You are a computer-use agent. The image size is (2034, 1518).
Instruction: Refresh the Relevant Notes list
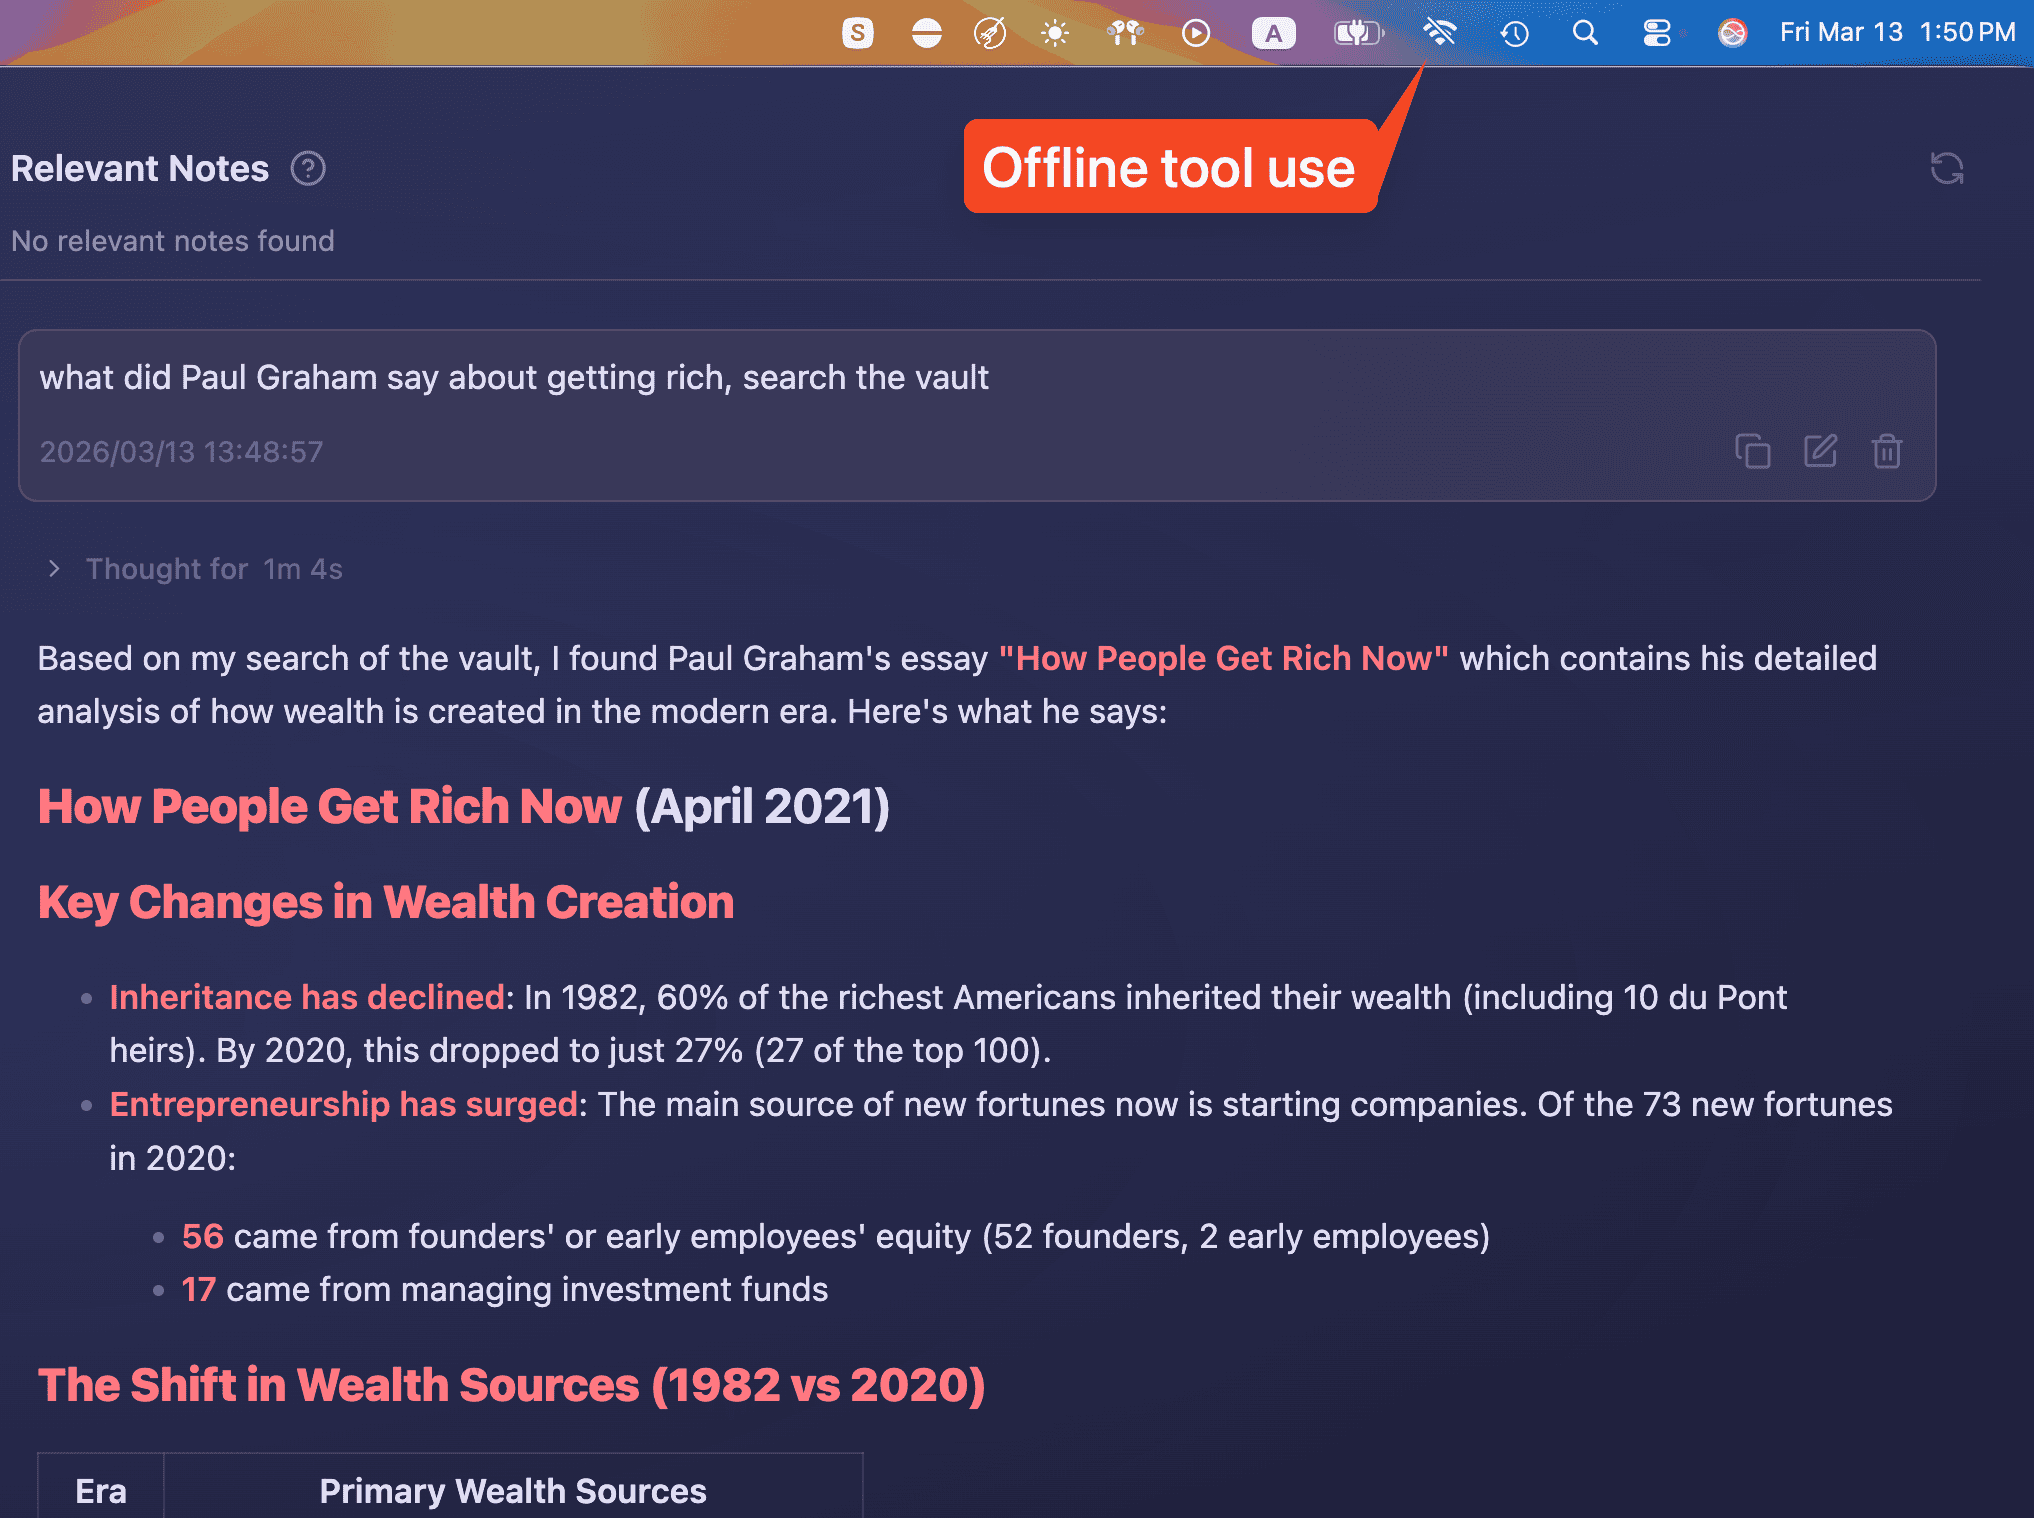[x=1946, y=168]
